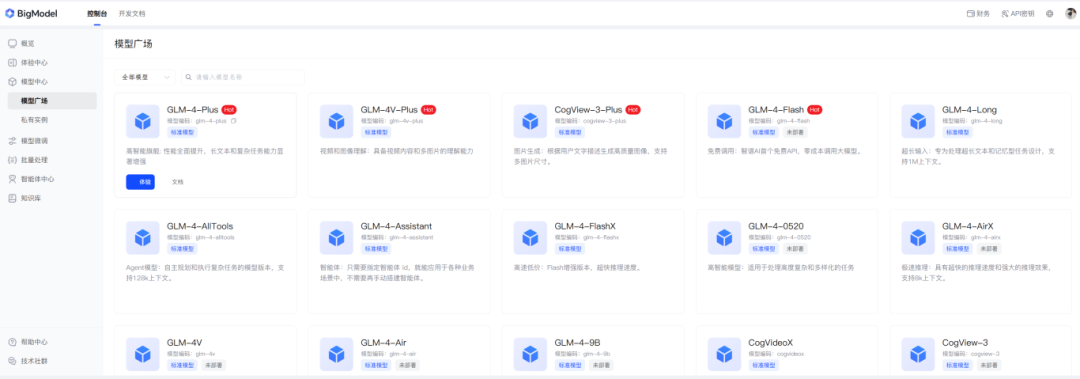Click the 知识库 book icon in sidebar
This screenshot has height=379, width=1080.
pos(12,198)
